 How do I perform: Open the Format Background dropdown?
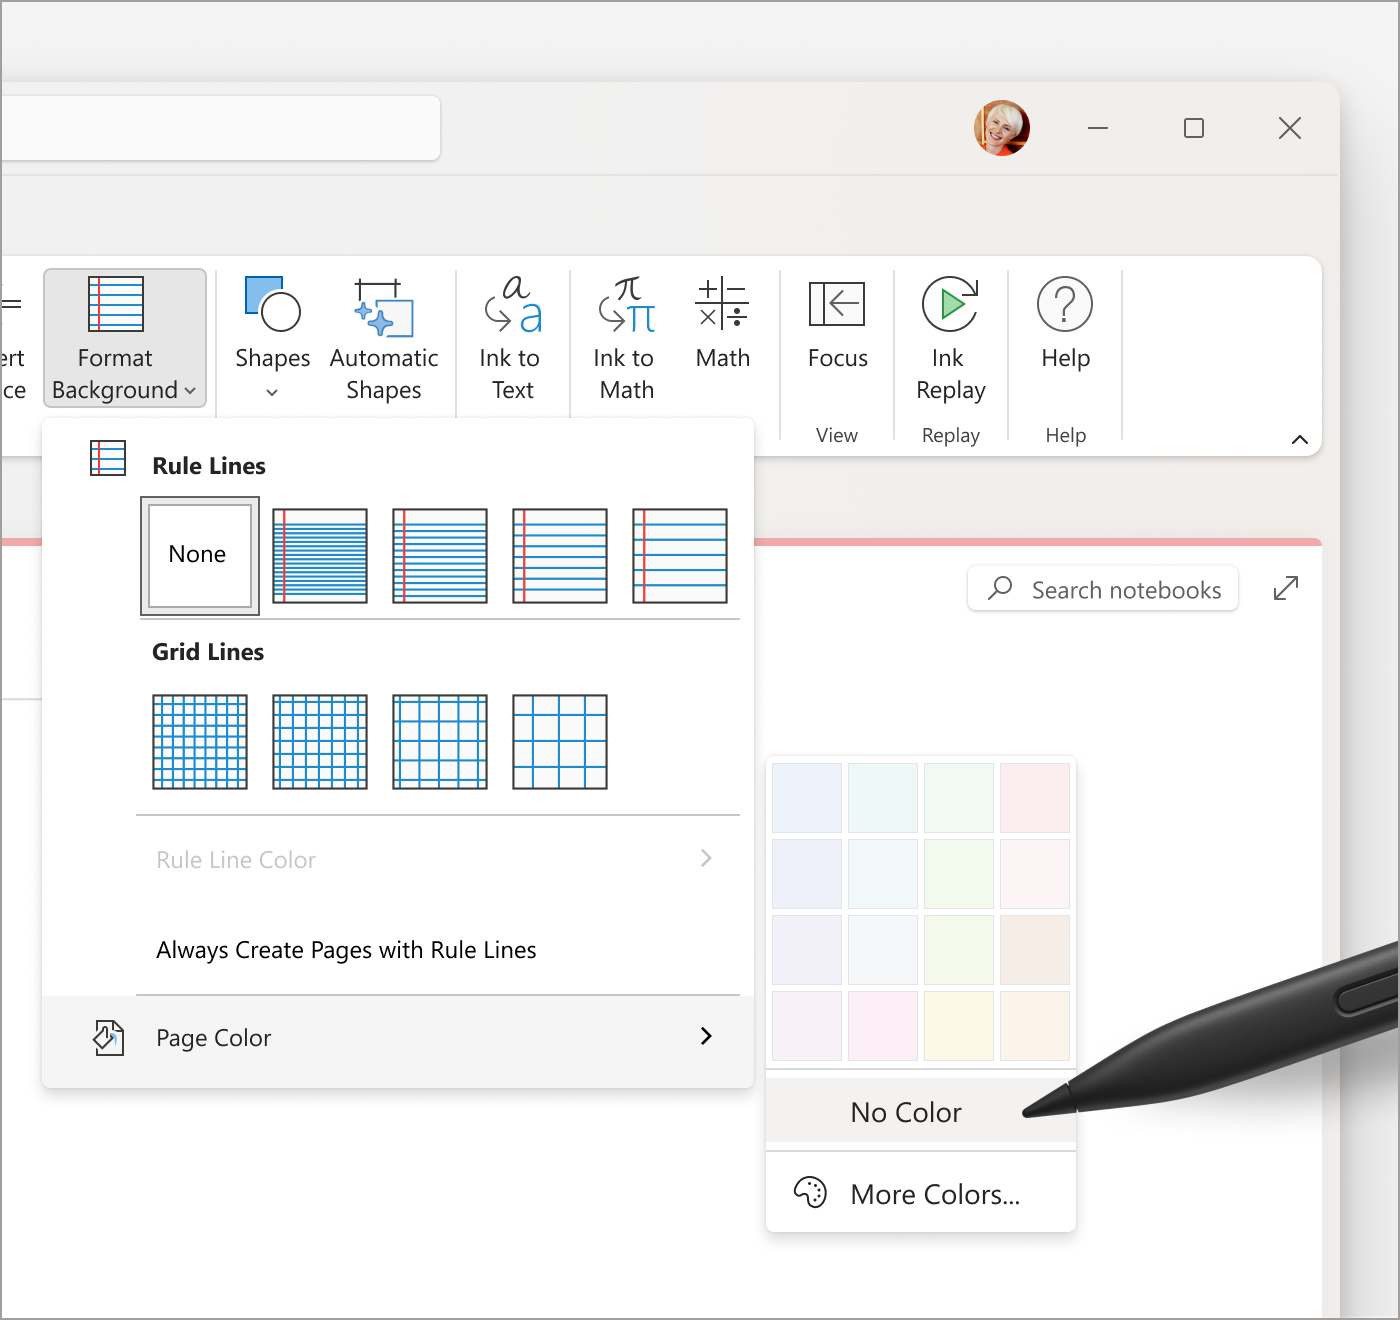(124, 339)
